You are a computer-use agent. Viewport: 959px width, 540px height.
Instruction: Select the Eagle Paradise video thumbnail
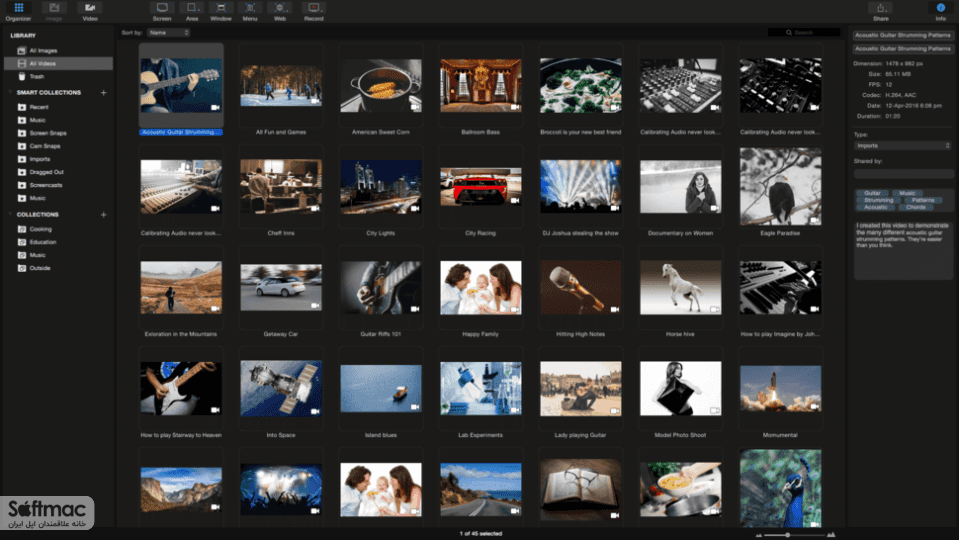[780, 187]
